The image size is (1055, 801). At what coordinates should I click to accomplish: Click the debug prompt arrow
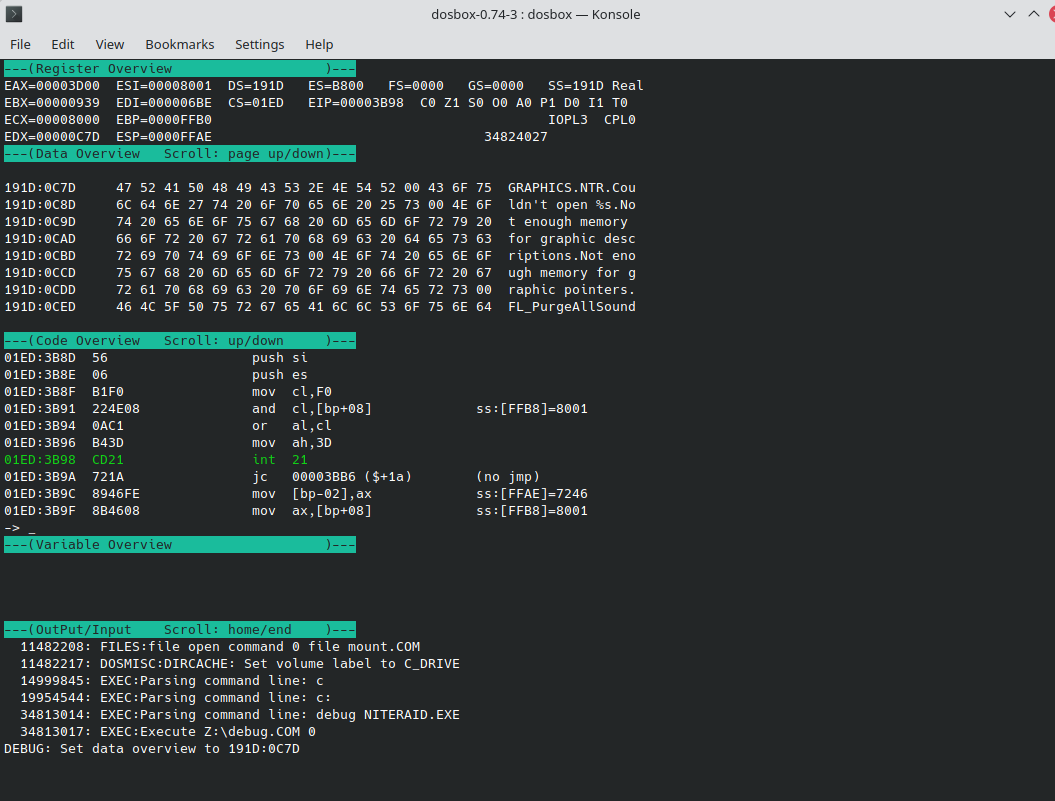point(10,527)
